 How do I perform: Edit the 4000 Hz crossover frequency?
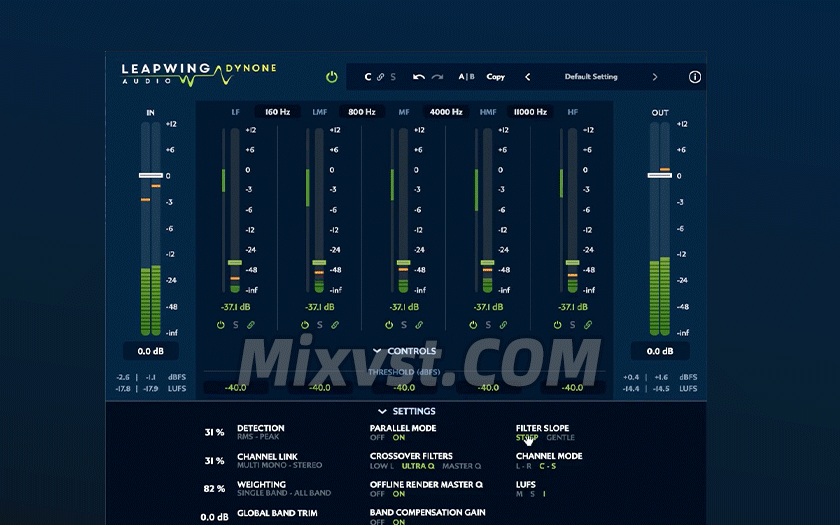446,112
